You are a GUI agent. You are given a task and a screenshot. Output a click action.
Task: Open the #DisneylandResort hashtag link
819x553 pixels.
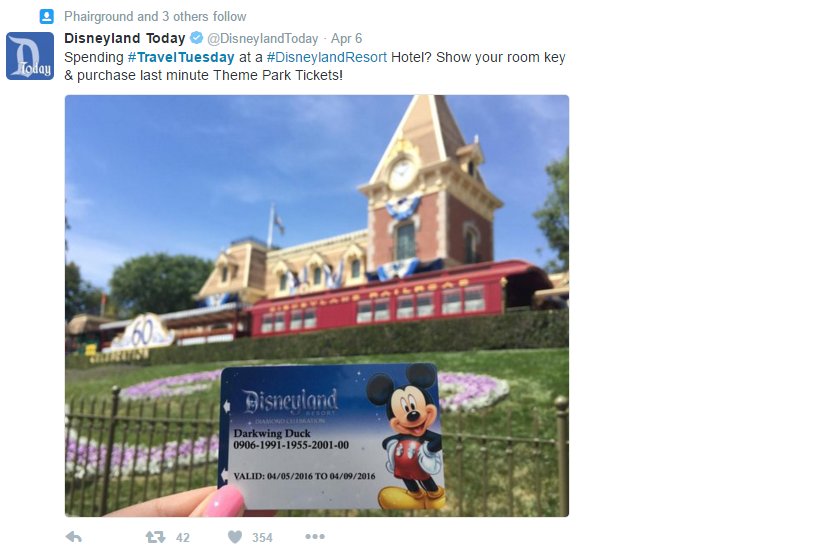[327, 57]
